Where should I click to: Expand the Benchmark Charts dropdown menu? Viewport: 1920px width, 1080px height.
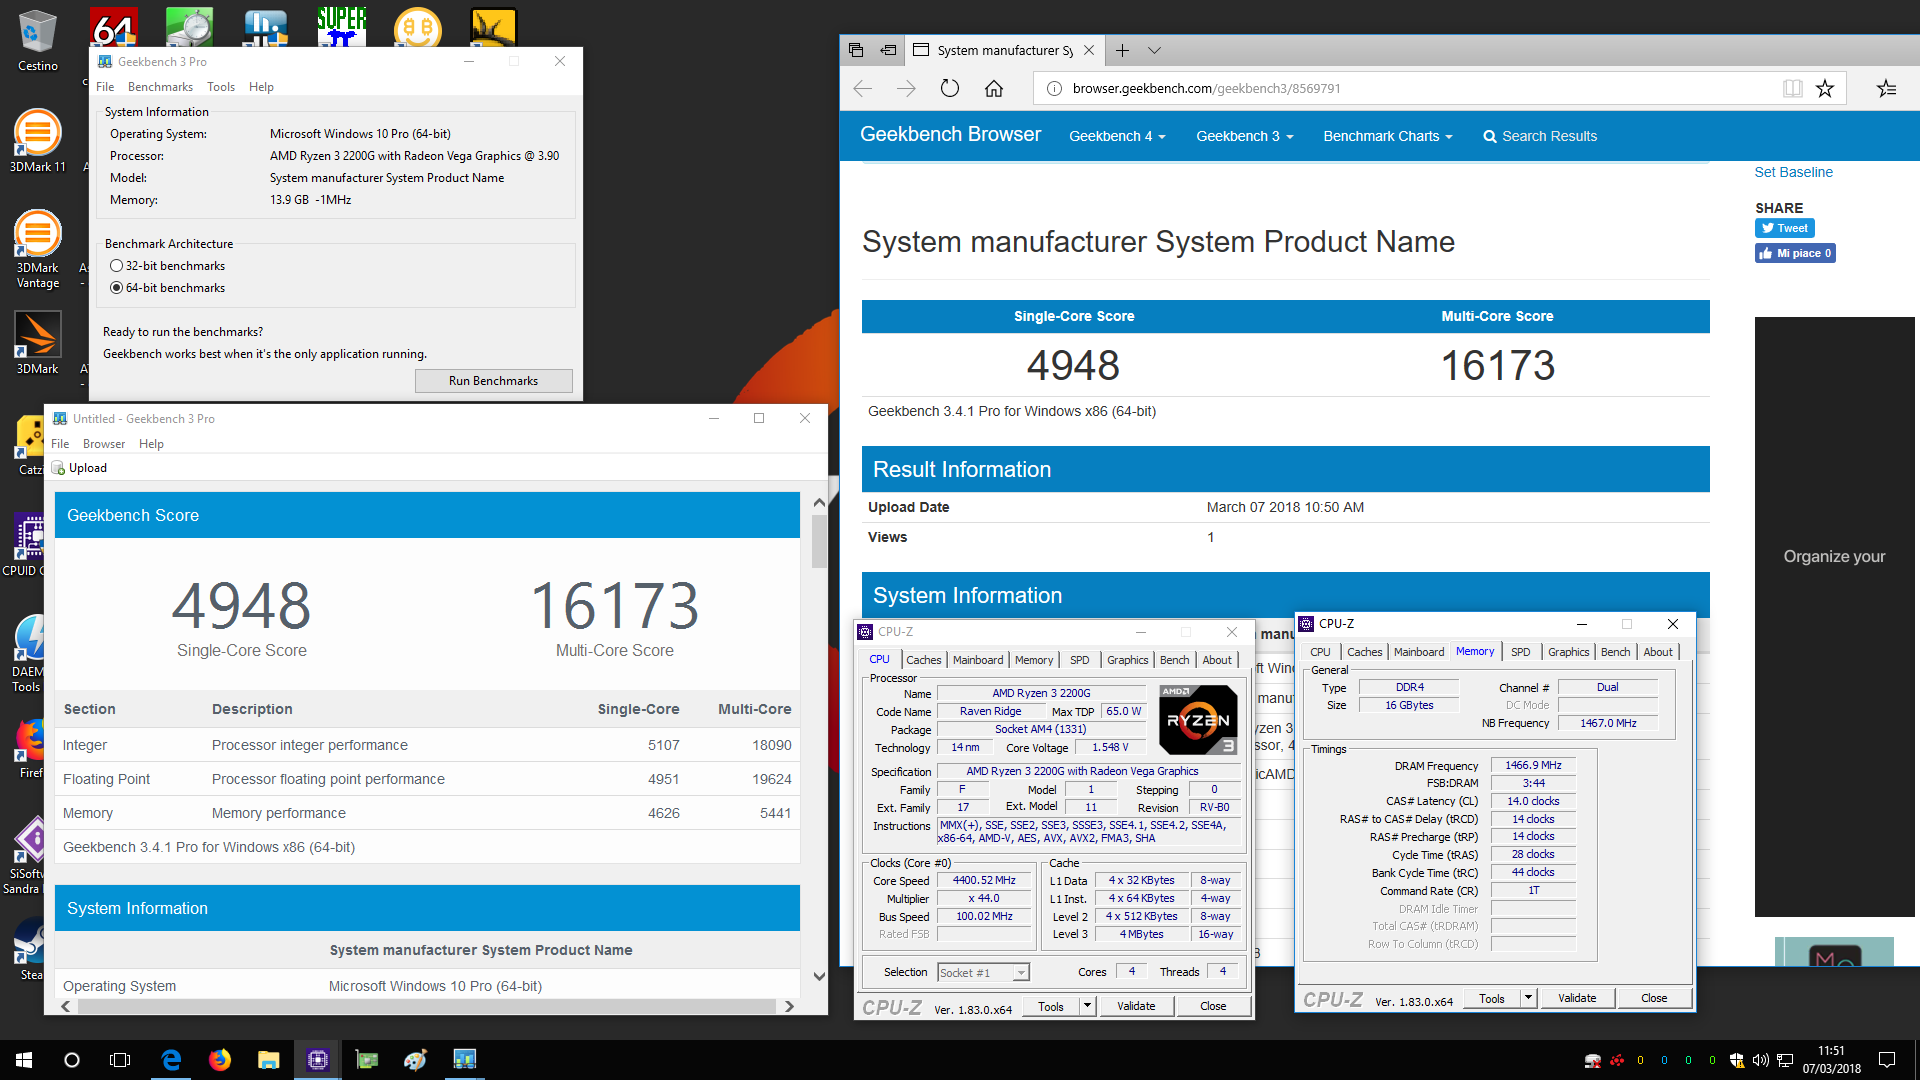coord(1387,136)
